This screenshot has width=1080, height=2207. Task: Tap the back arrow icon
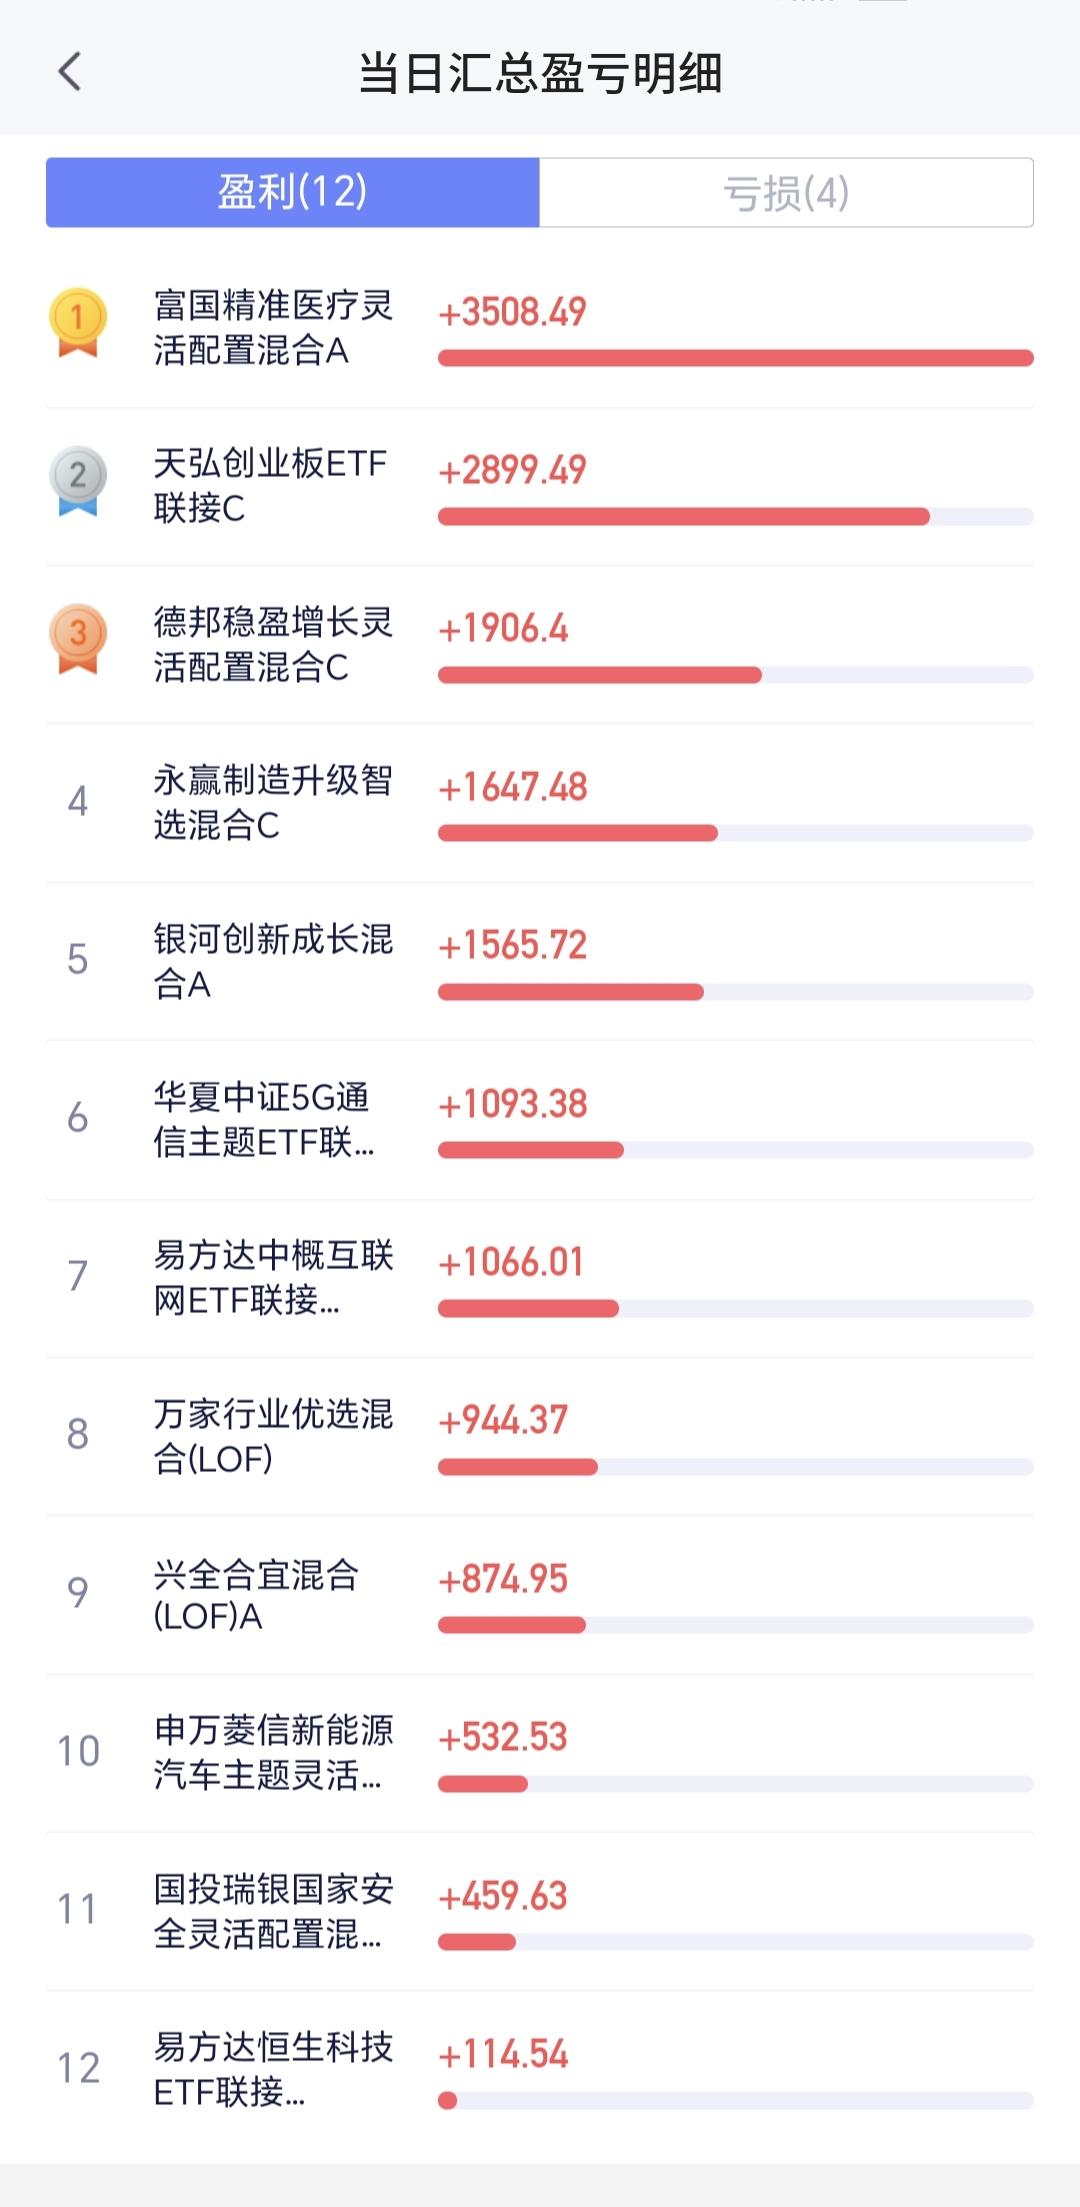(x=69, y=72)
